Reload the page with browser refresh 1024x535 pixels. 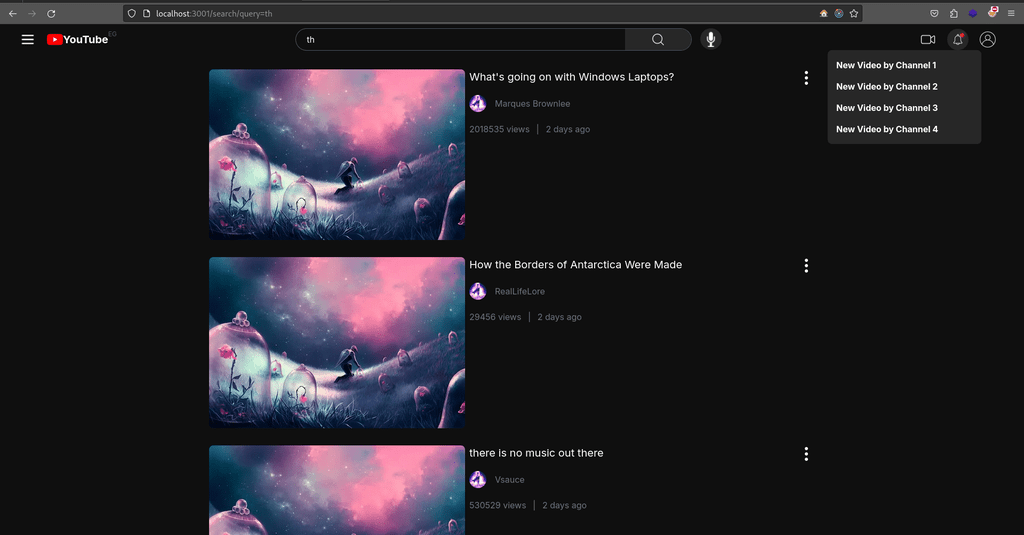coord(51,13)
